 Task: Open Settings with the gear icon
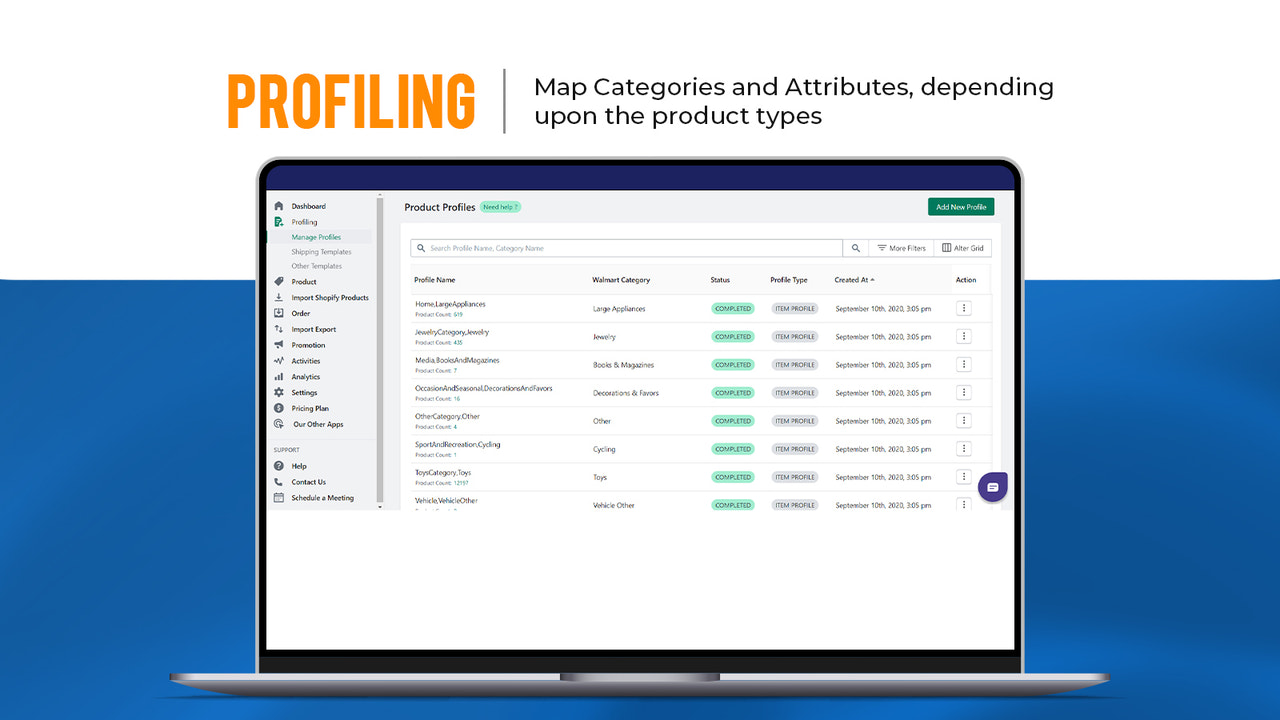(x=280, y=392)
